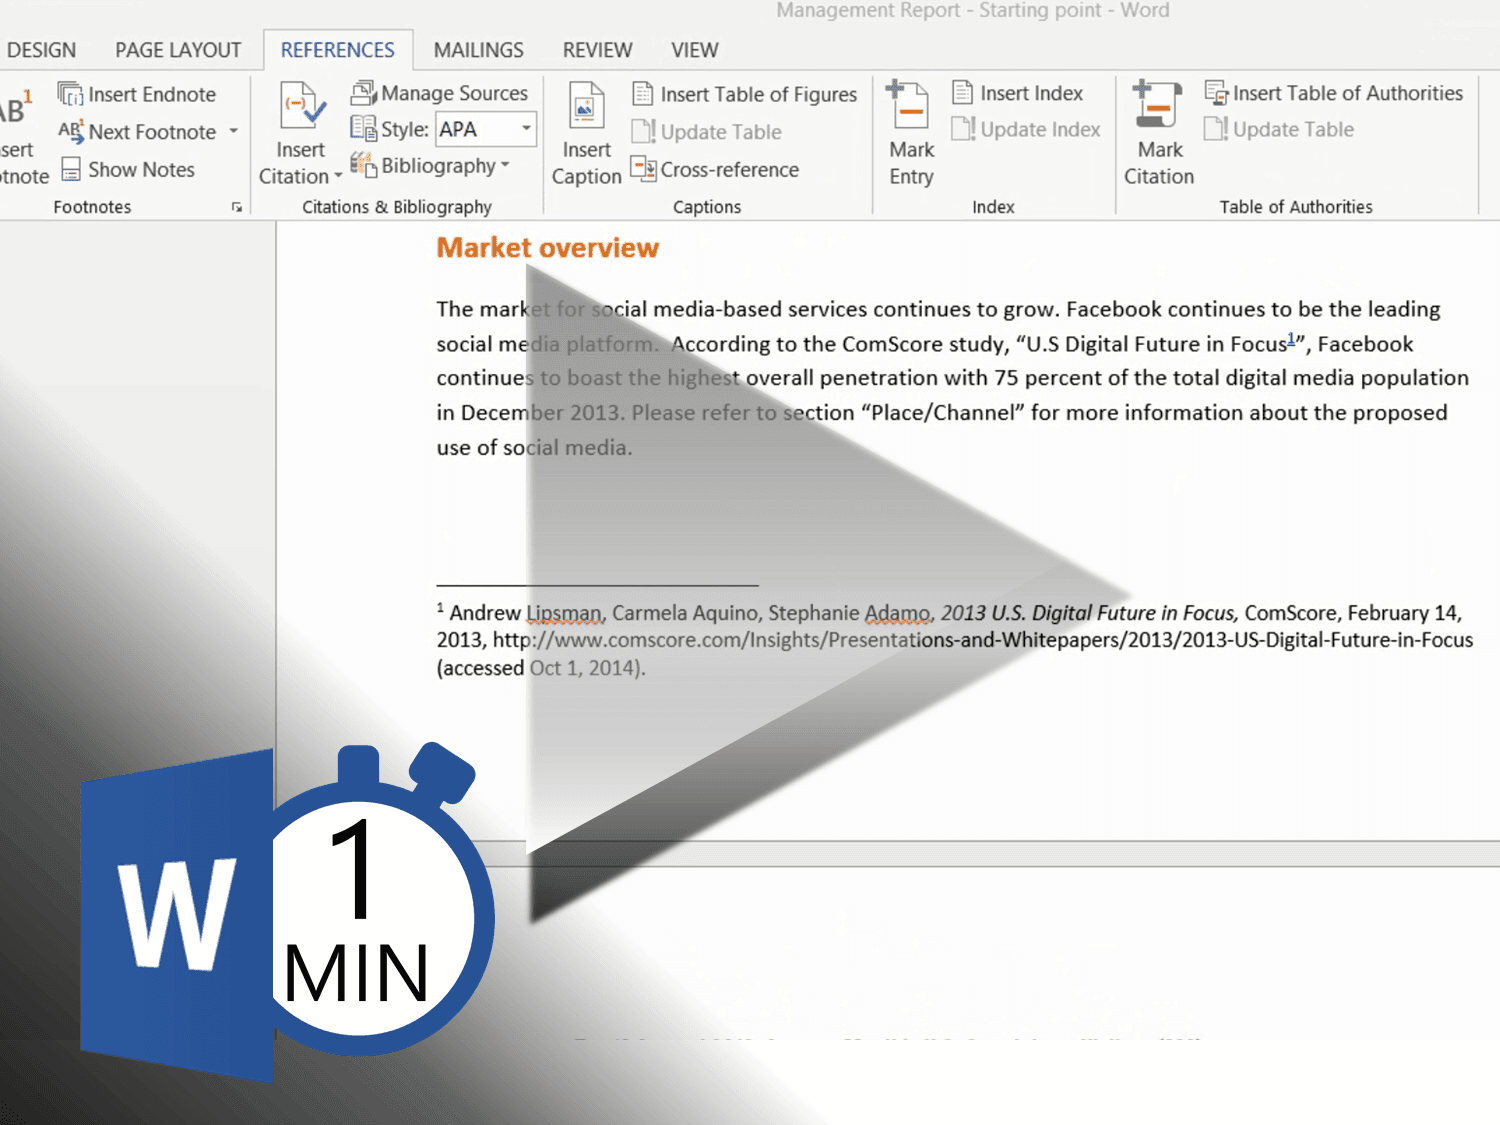Click the citation Style icon

tap(362, 129)
